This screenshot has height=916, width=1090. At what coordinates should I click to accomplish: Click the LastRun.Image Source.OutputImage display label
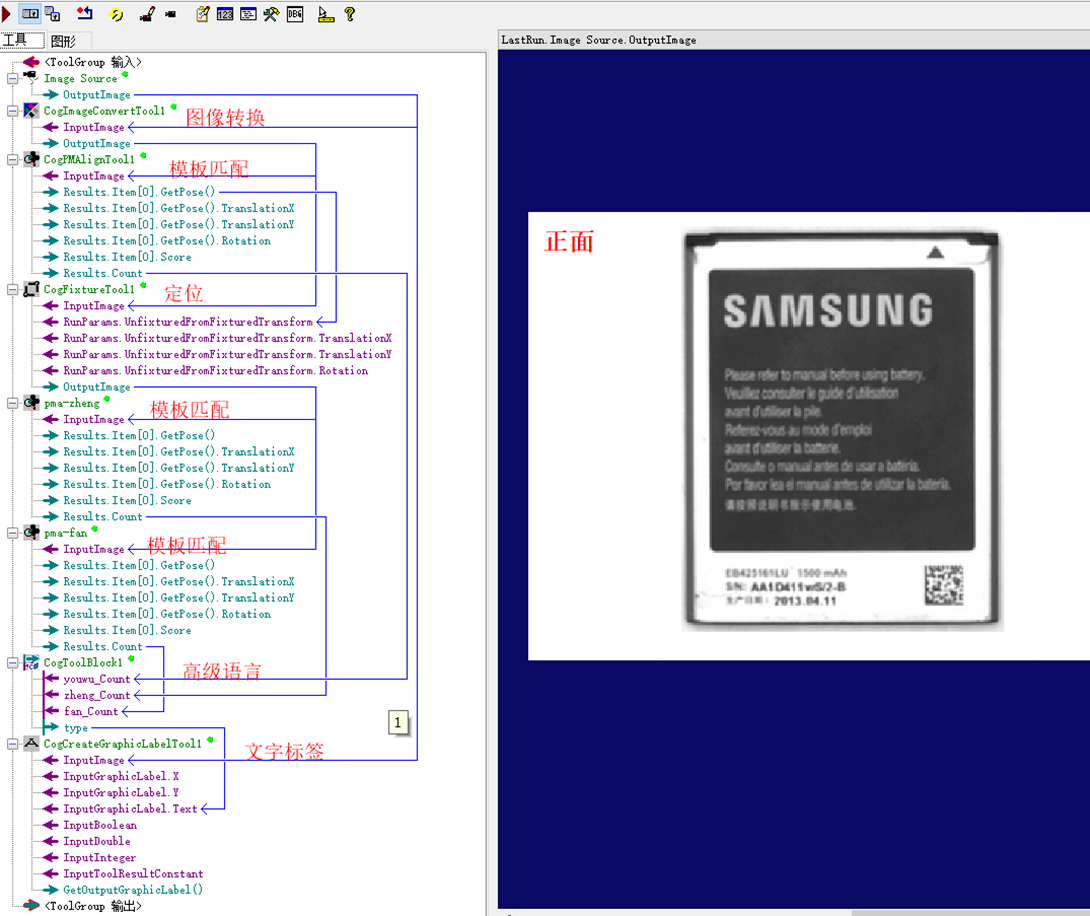click(x=599, y=40)
